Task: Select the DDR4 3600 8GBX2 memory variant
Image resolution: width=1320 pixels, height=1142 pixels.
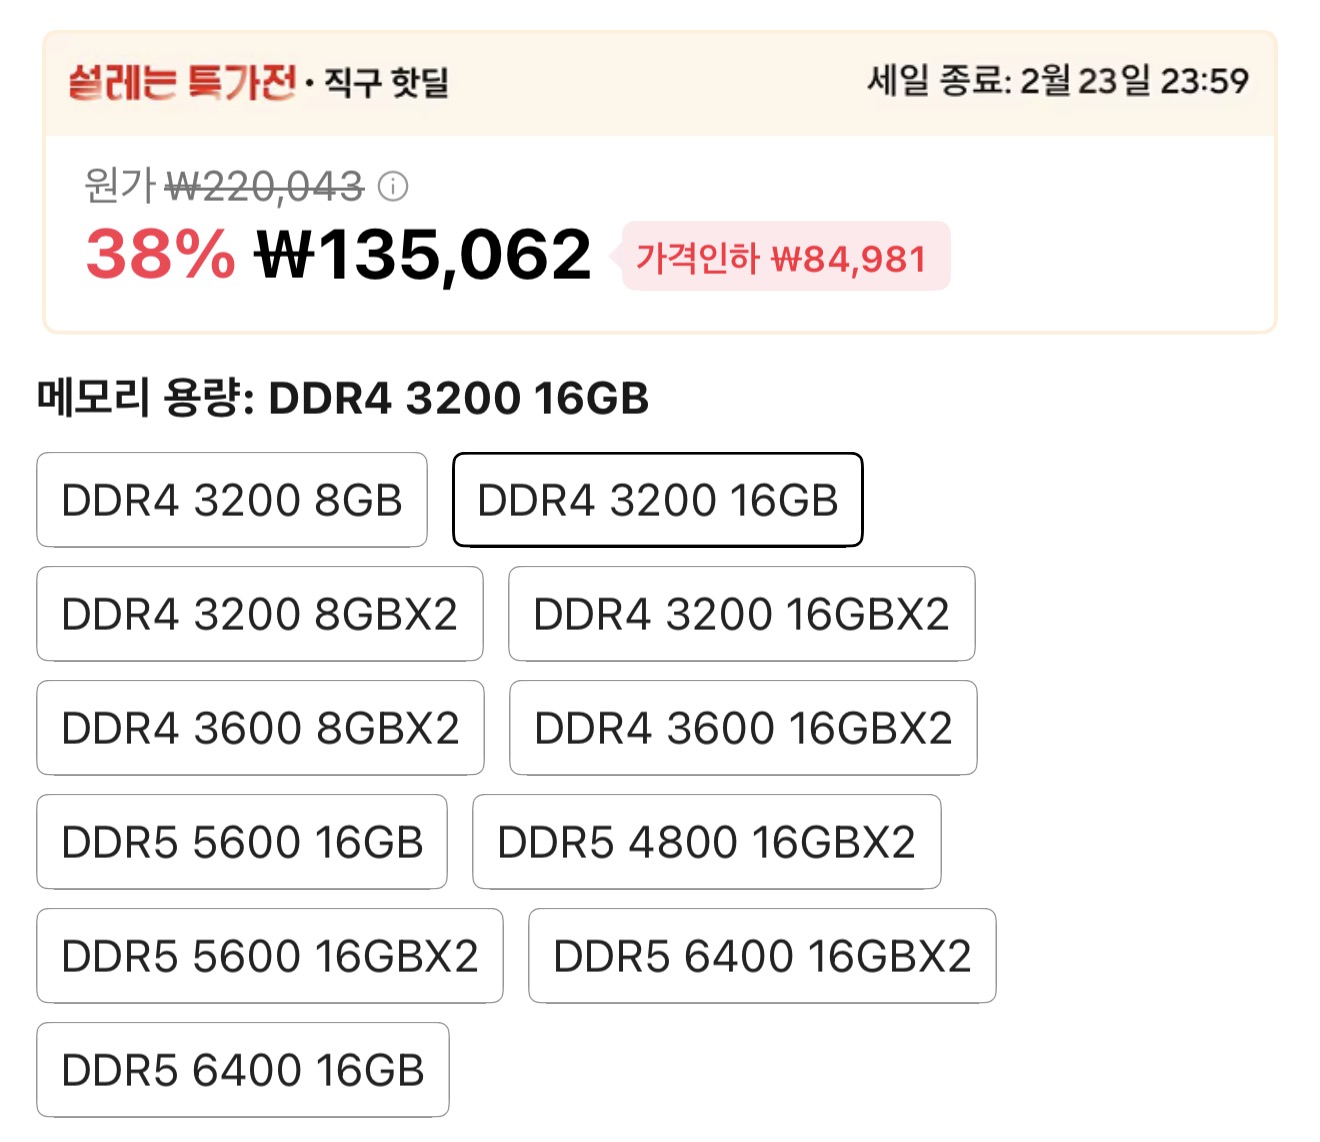Action: click(x=259, y=728)
